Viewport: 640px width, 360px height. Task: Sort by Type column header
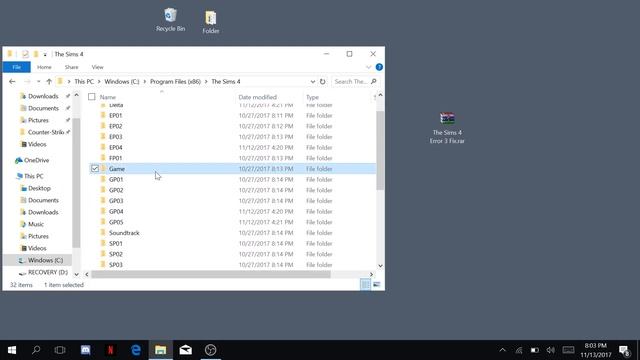pos(312,97)
